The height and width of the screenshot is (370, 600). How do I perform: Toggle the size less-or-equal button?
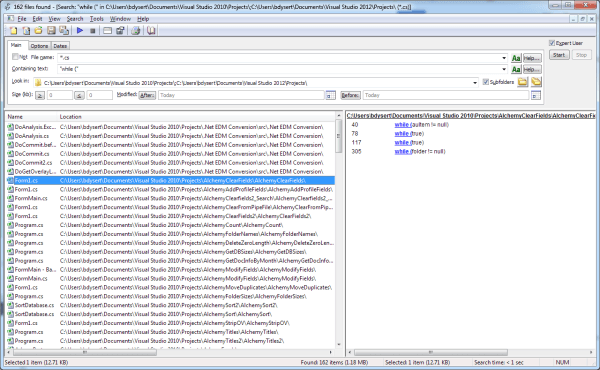coord(79,95)
